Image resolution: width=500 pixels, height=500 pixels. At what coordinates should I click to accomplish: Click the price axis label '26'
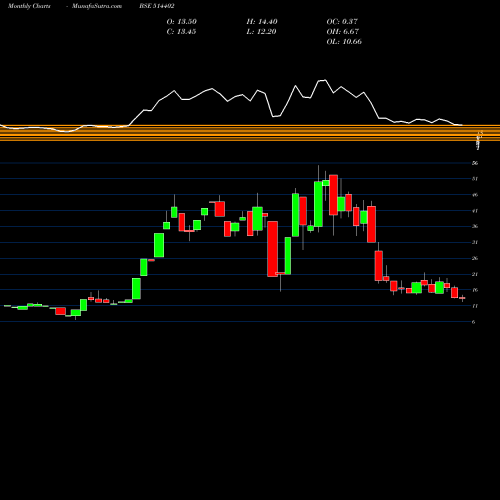point(475,258)
